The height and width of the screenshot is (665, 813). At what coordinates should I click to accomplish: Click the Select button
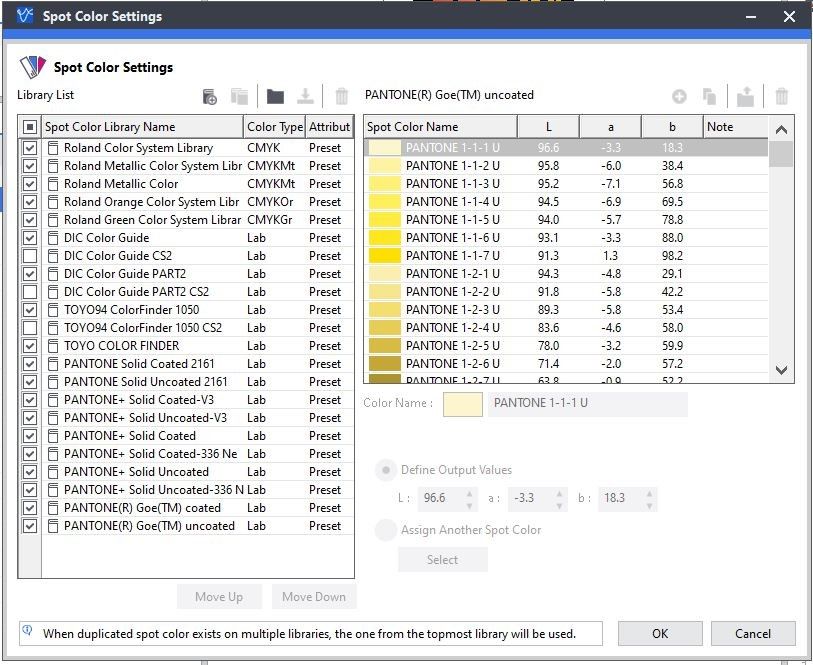coord(443,560)
